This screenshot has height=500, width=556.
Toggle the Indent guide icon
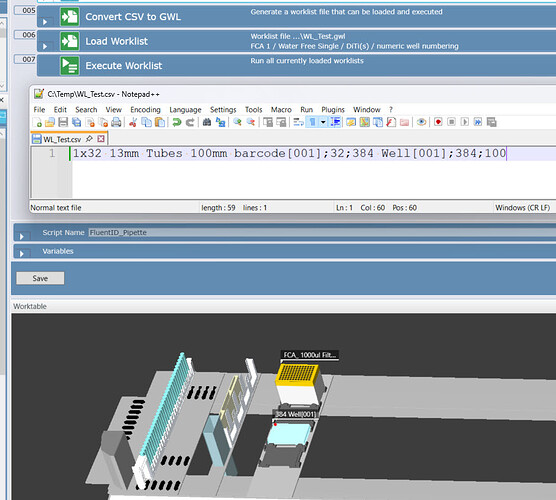tap(335, 122)
